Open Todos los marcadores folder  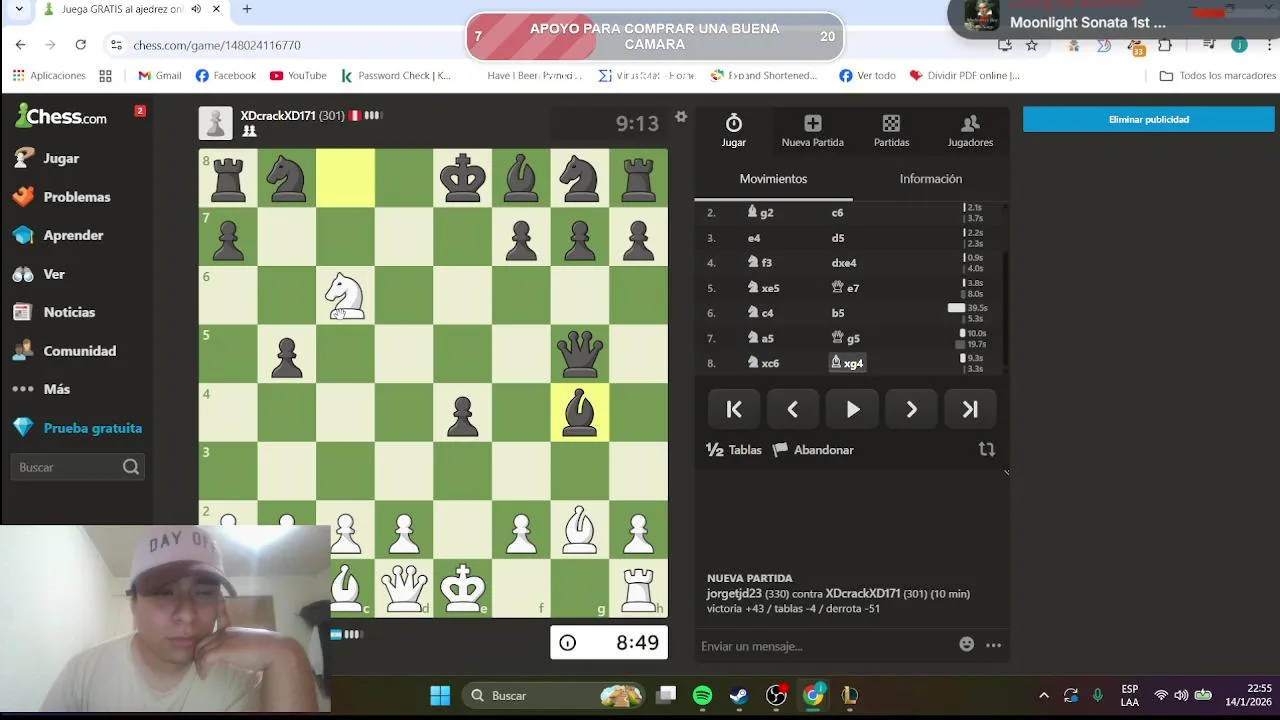1217,75
